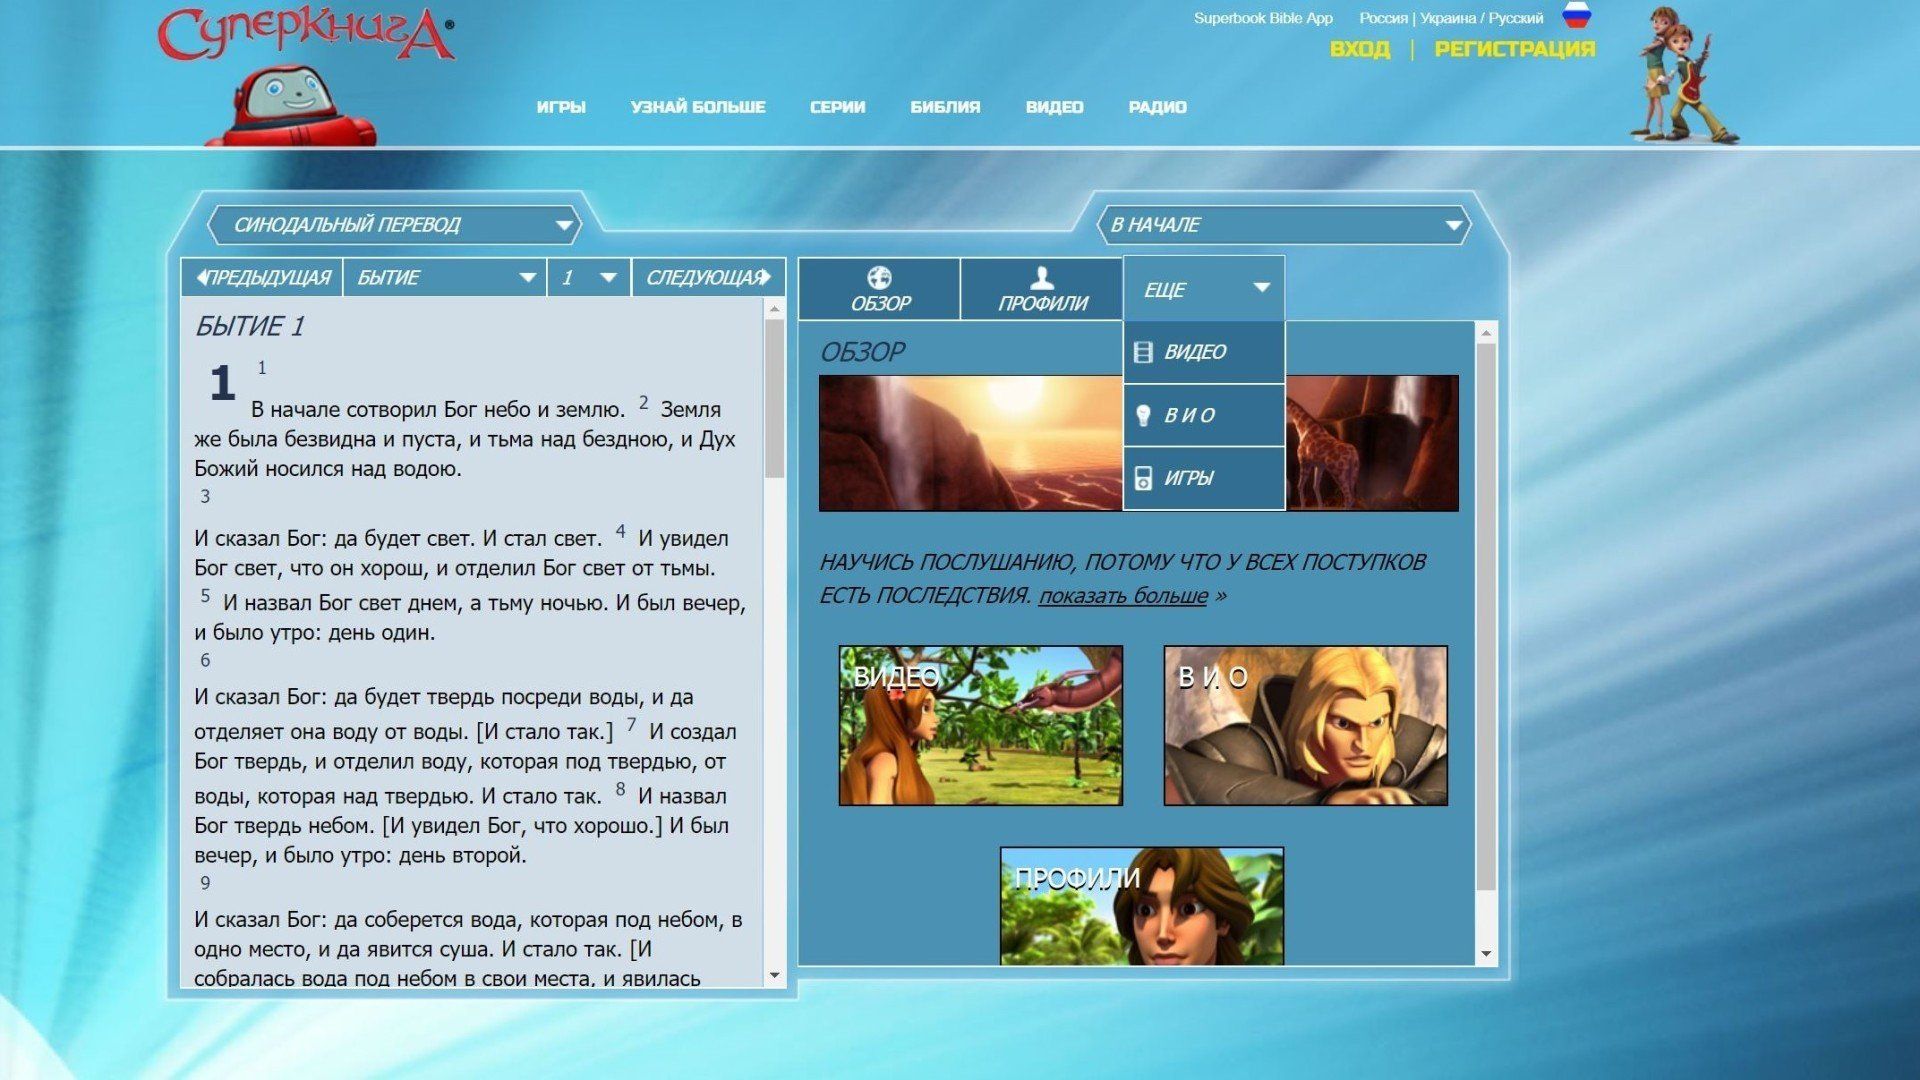This screenshot has height=1080, width=1920.
Task: Click the overview panel scroll down arrow
Action: [x=1486, y=954]
